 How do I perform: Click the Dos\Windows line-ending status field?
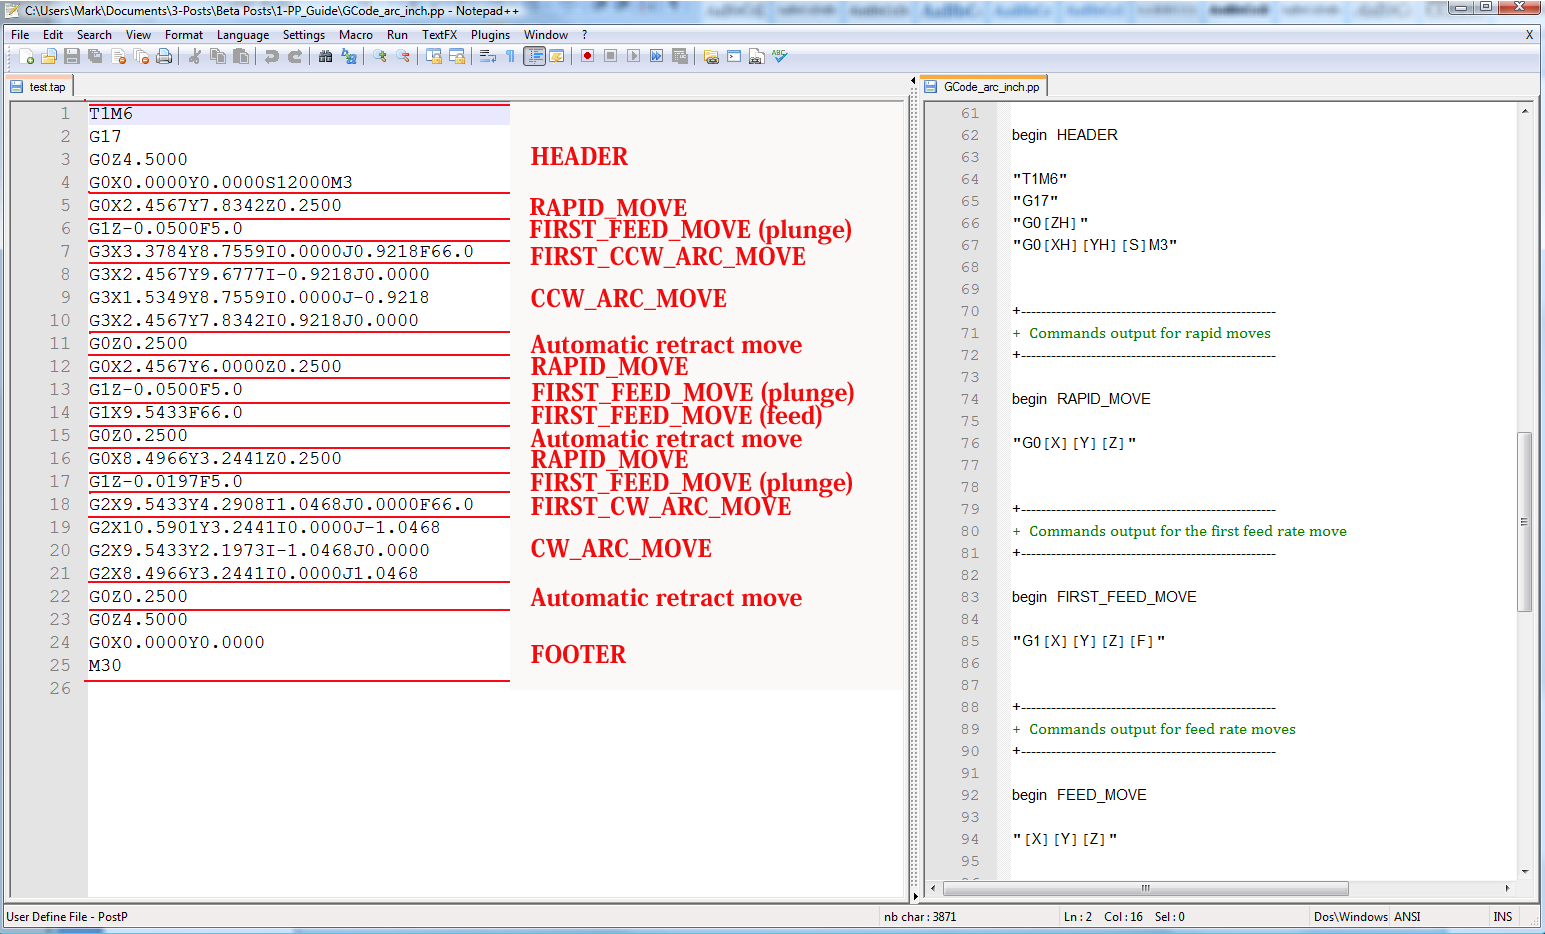coord(1350,917)
